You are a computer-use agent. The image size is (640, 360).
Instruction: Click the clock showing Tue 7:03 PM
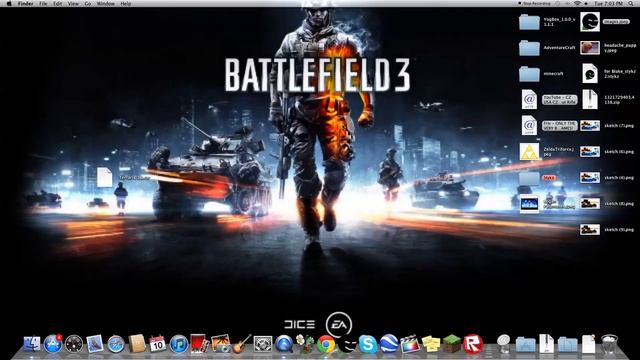pyautogui.click(x=608, y=3)
